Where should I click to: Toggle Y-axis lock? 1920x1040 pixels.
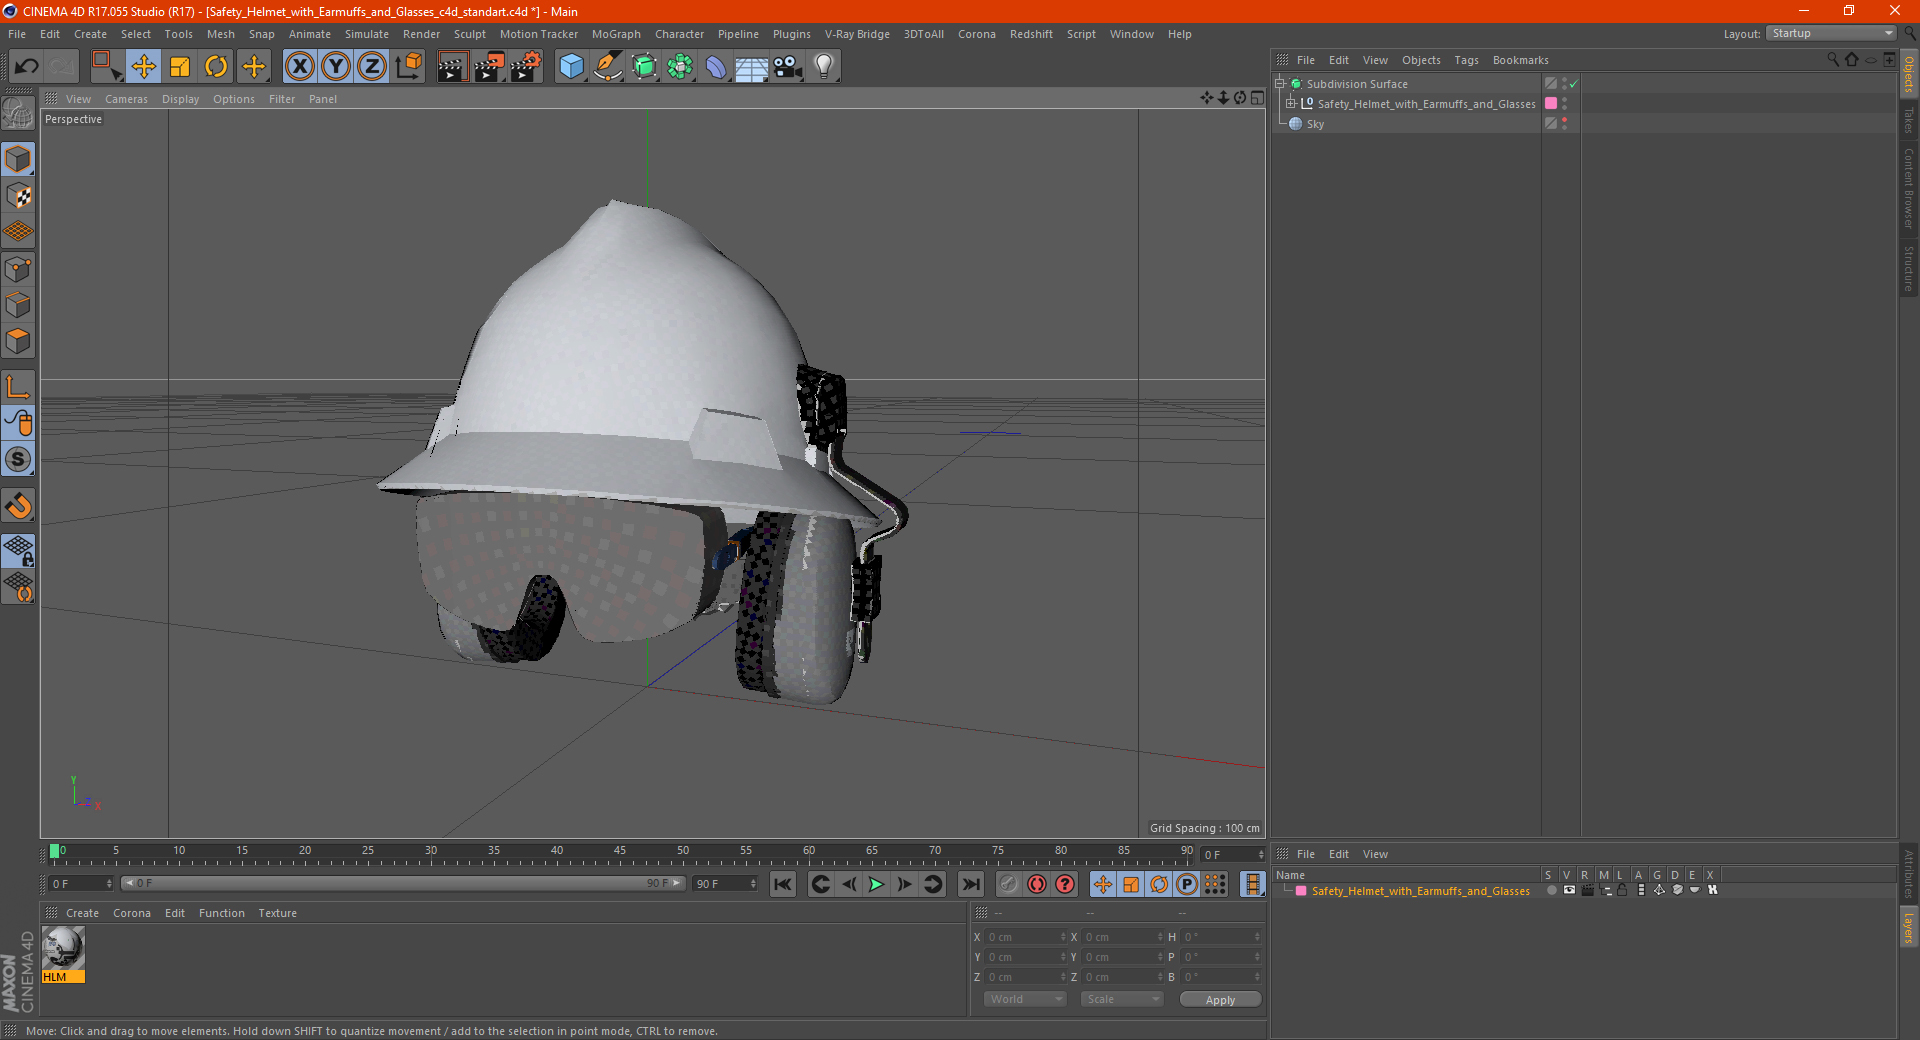pos(336,67)
